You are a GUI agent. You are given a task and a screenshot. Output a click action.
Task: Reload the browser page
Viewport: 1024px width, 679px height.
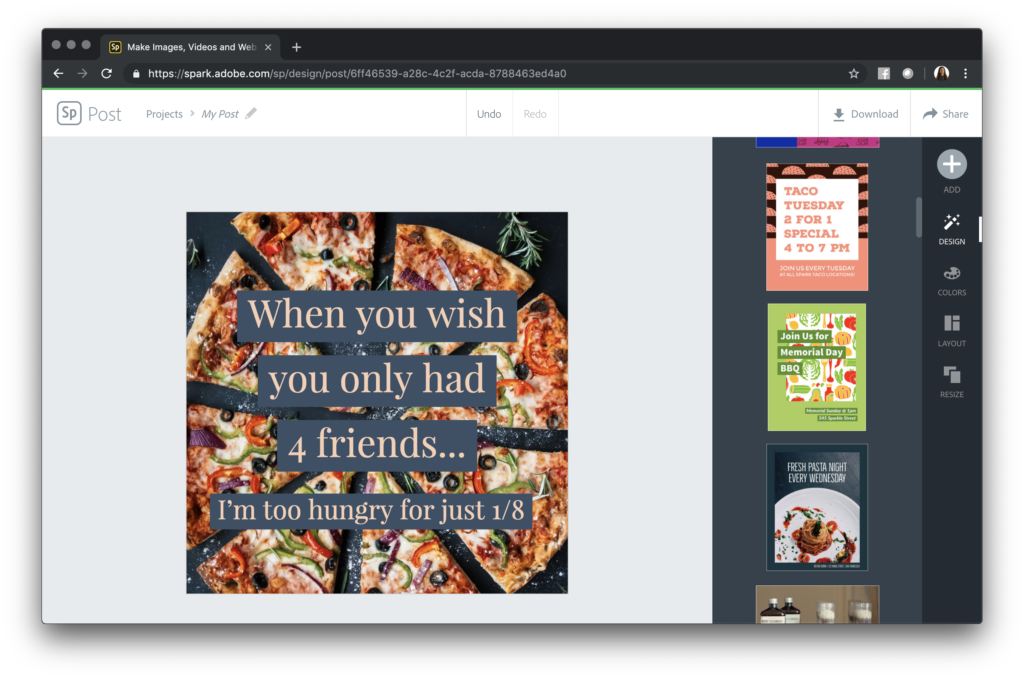(x=106, y=73)
